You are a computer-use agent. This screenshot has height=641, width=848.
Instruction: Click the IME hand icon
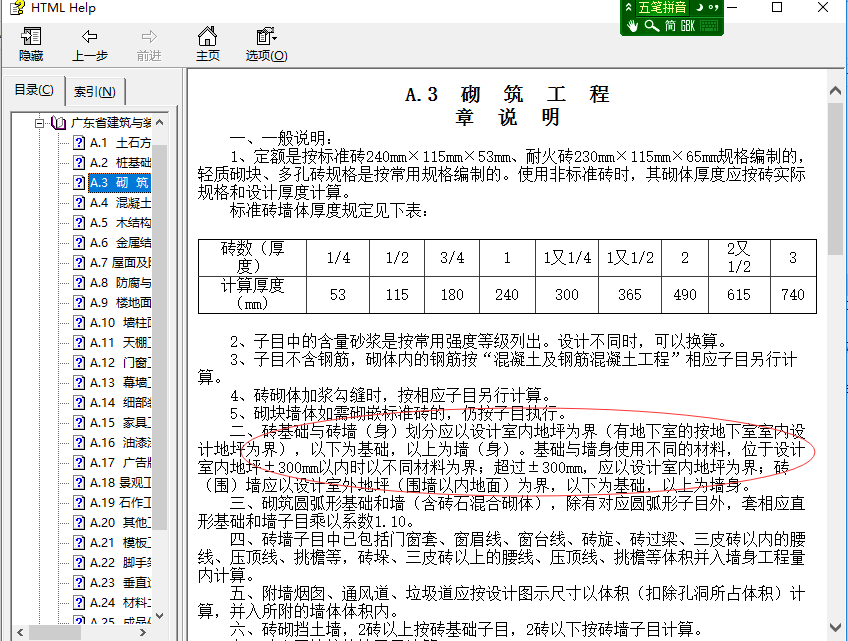(632, 25)
